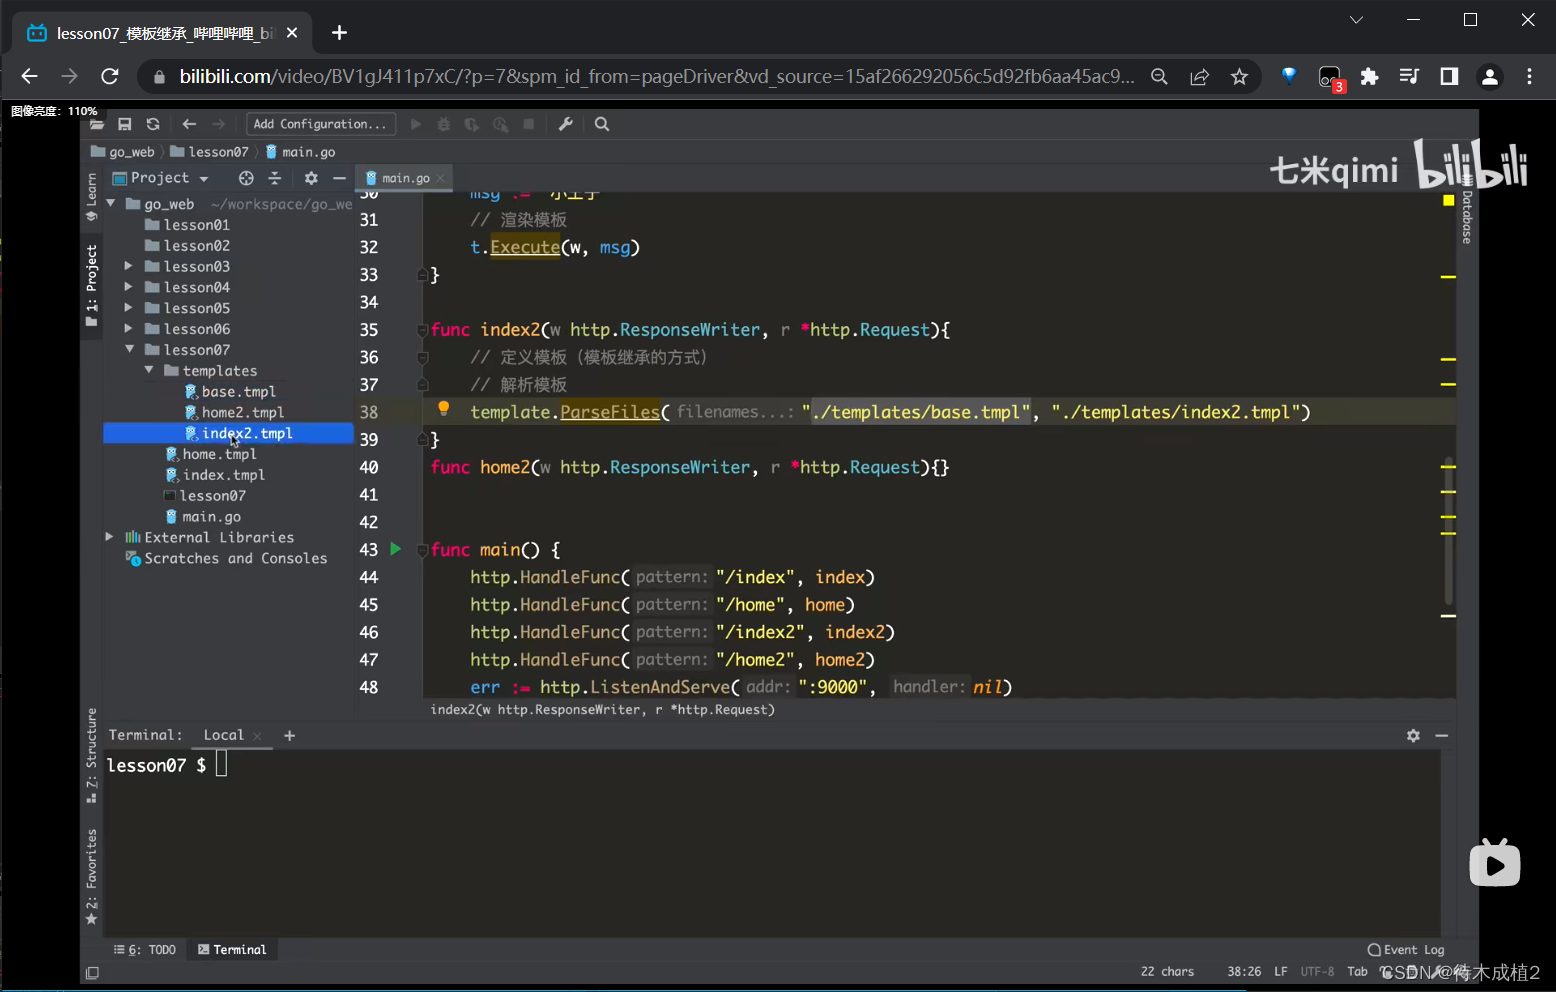Click the synchronize refresh toolbar icon
The height and width of the screenshot is (992, 1556).
[153, 124]
